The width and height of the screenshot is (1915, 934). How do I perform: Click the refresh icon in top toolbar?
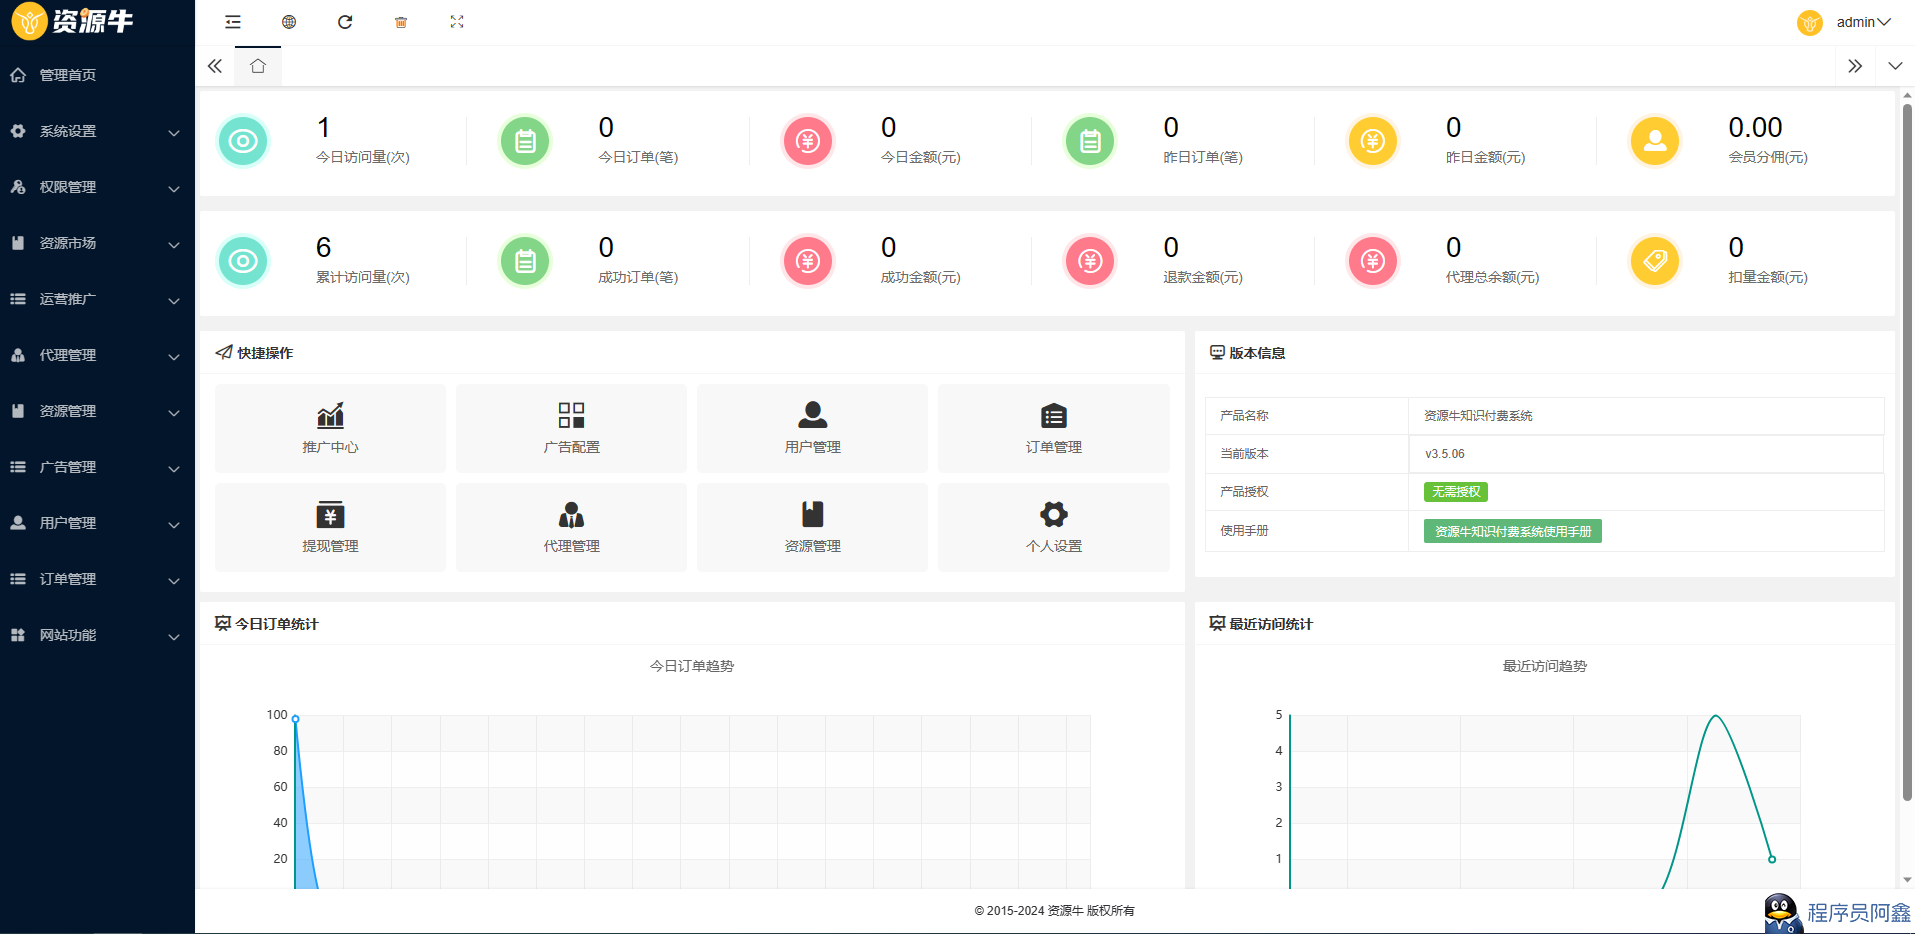click(x=345, y=22)
